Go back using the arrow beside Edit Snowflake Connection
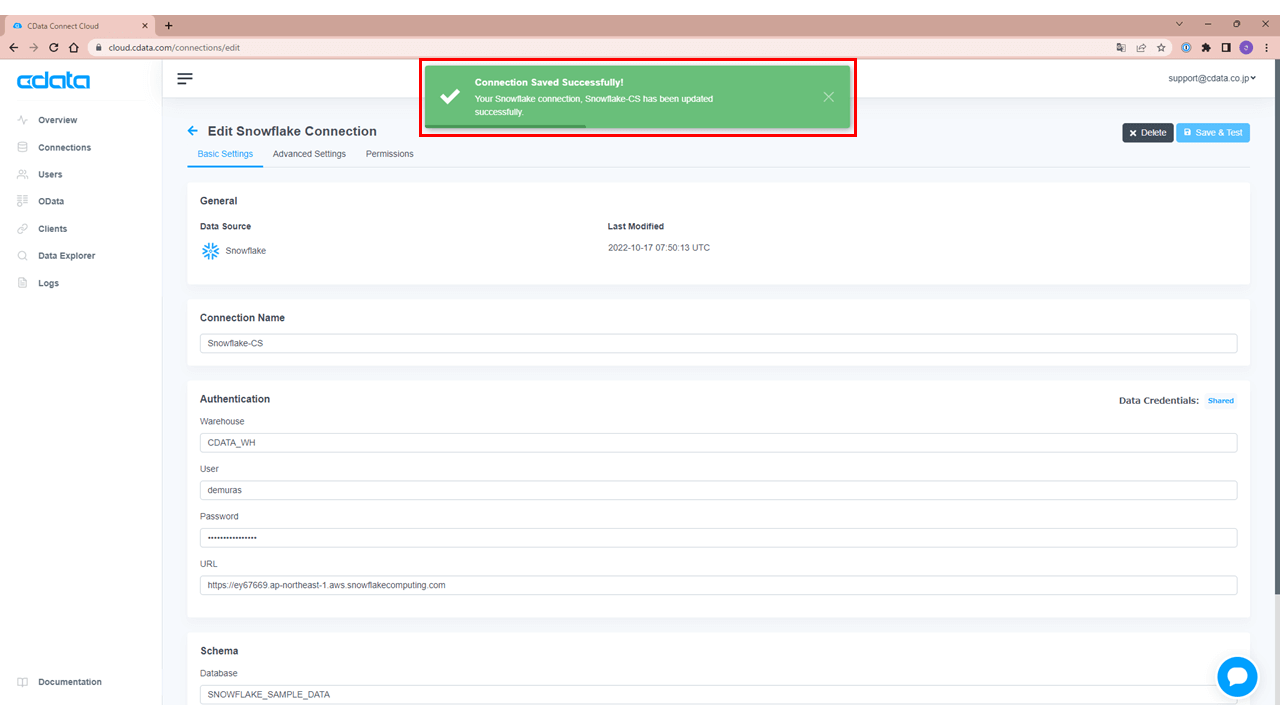Image resolution: width=1280 pixels, height=720 pixels. pyautogui.click(x=193, y=131)
